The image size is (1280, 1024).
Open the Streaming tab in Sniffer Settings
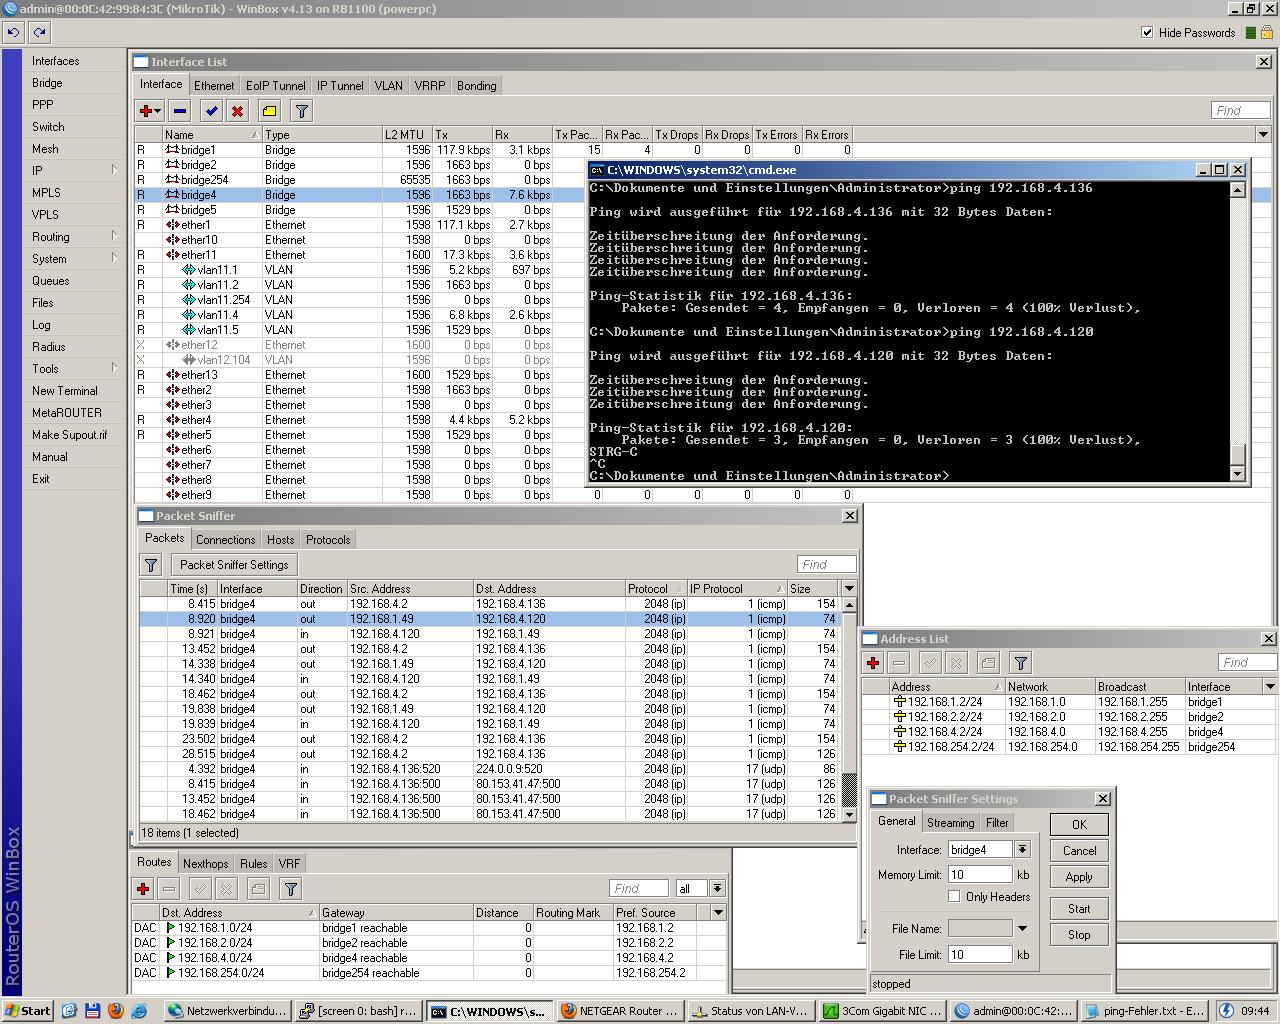tap(950, 823)
